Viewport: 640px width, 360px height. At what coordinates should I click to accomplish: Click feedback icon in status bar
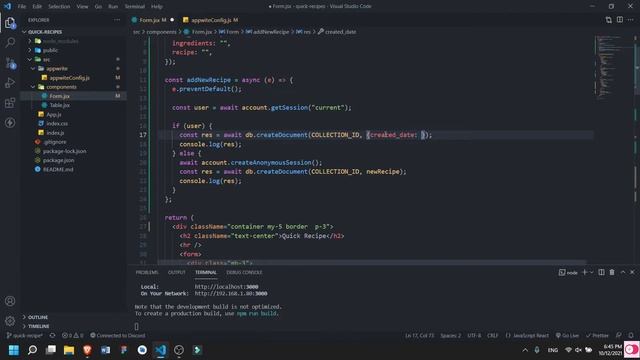(619, 336)
